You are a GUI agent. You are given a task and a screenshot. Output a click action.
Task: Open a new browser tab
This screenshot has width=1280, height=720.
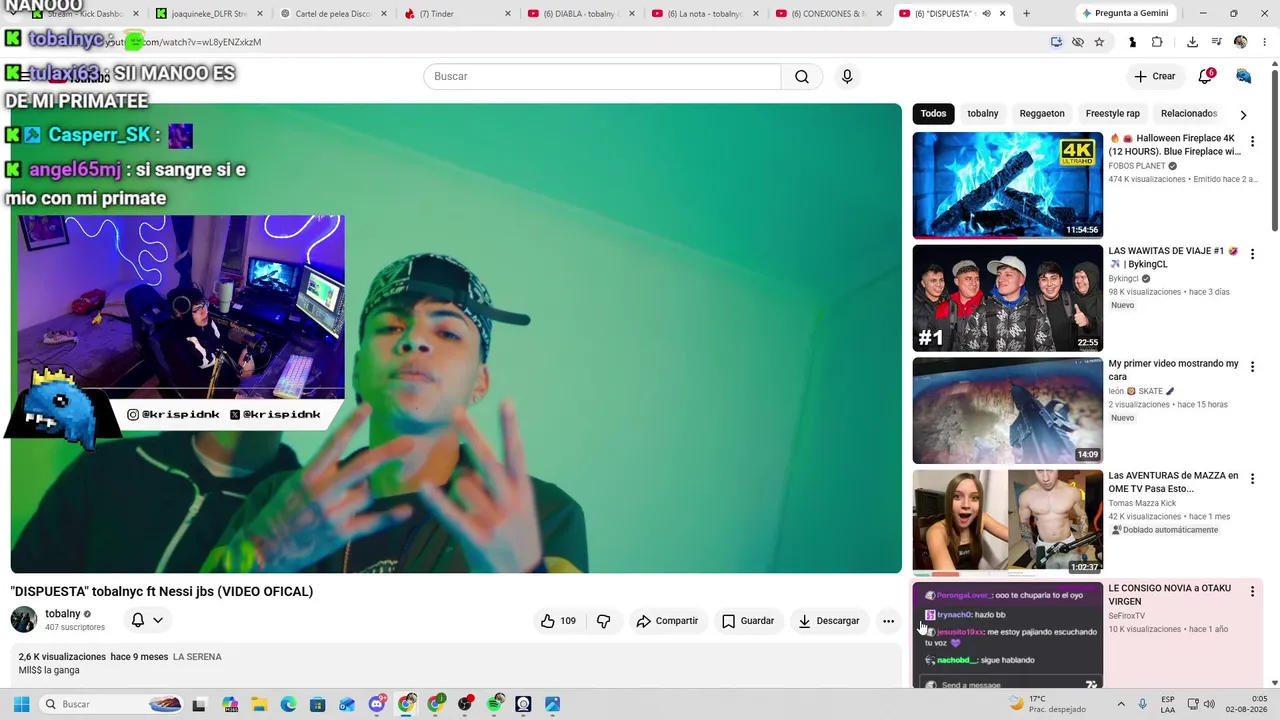tap(1026, 14)
